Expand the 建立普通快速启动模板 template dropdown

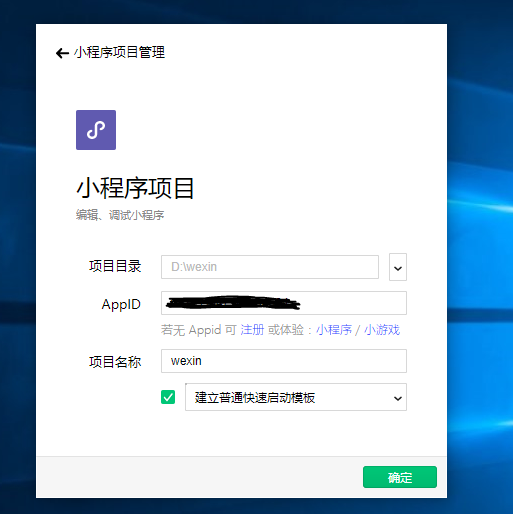coord(296,397)
